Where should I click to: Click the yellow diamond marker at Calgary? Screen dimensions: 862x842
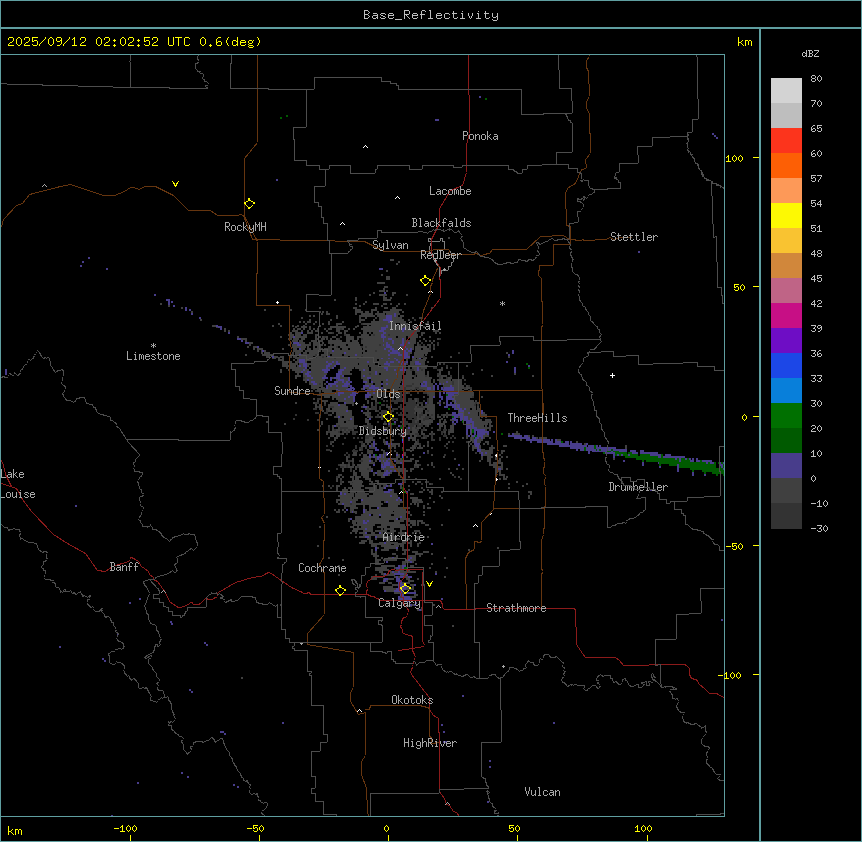pos(405,589)
